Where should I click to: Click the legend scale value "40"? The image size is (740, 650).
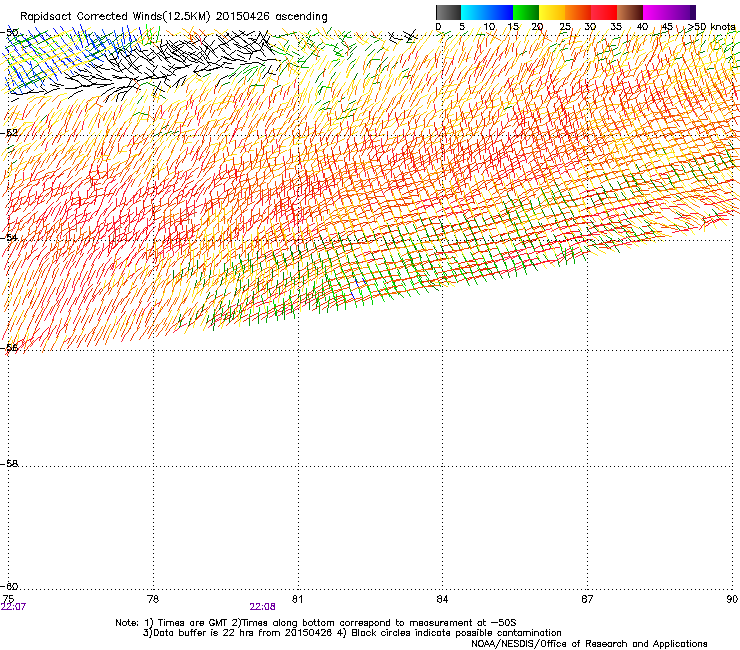tap(642, 27)
